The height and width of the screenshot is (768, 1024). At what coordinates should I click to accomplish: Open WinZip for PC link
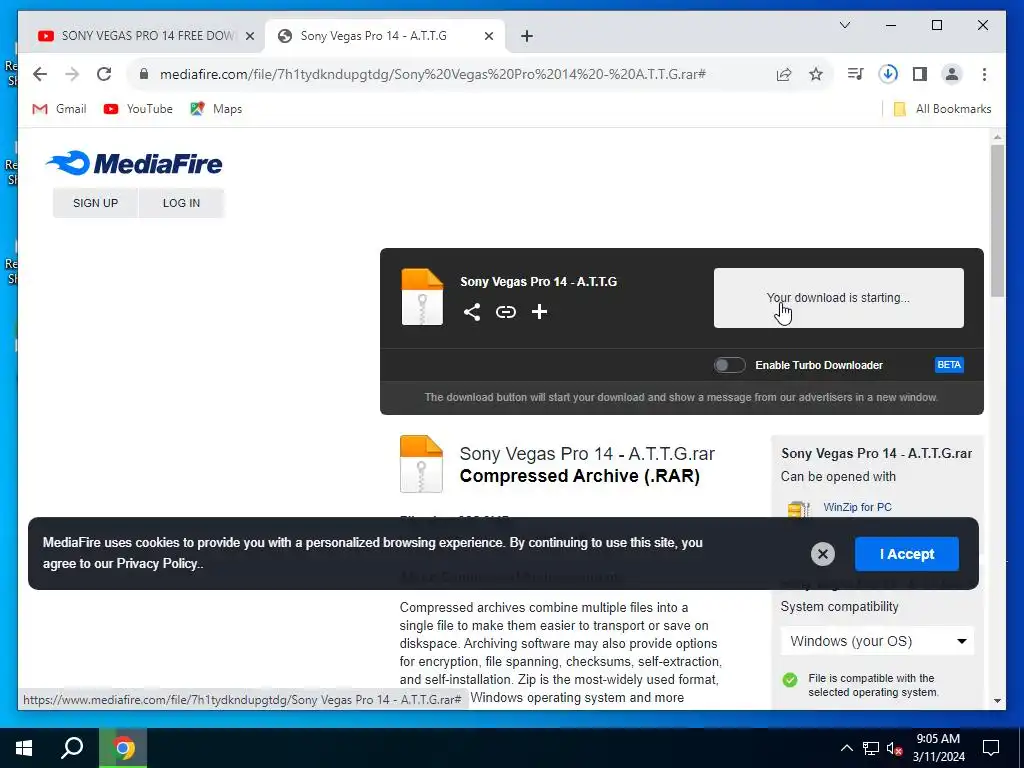click(x=857, y=507)
